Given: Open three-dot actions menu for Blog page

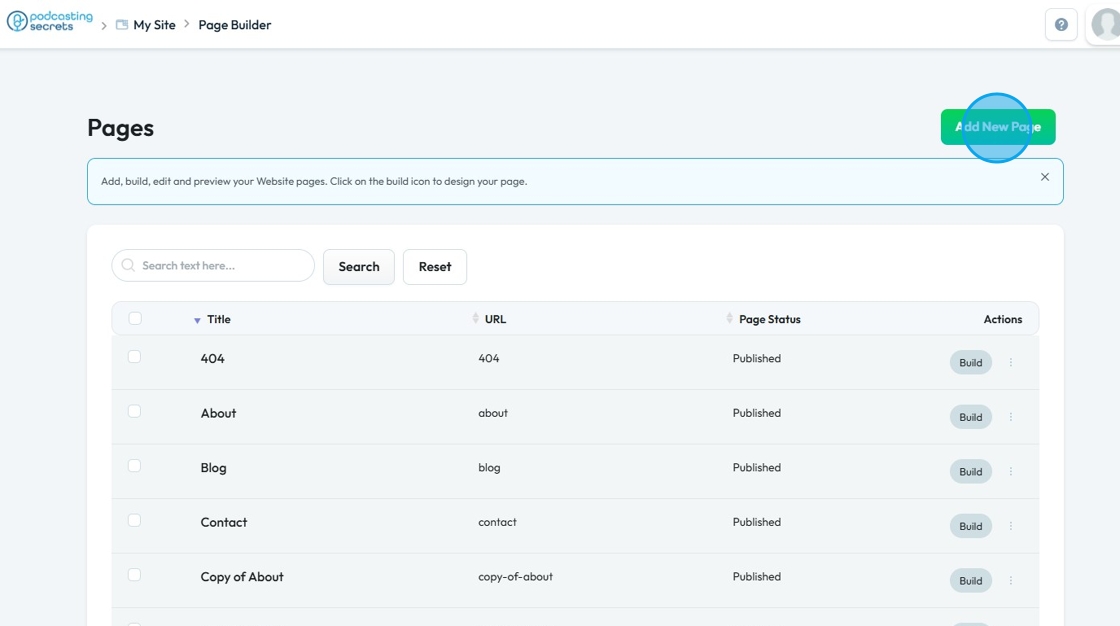Looking at the screenshot, I should pos(1011,472).
